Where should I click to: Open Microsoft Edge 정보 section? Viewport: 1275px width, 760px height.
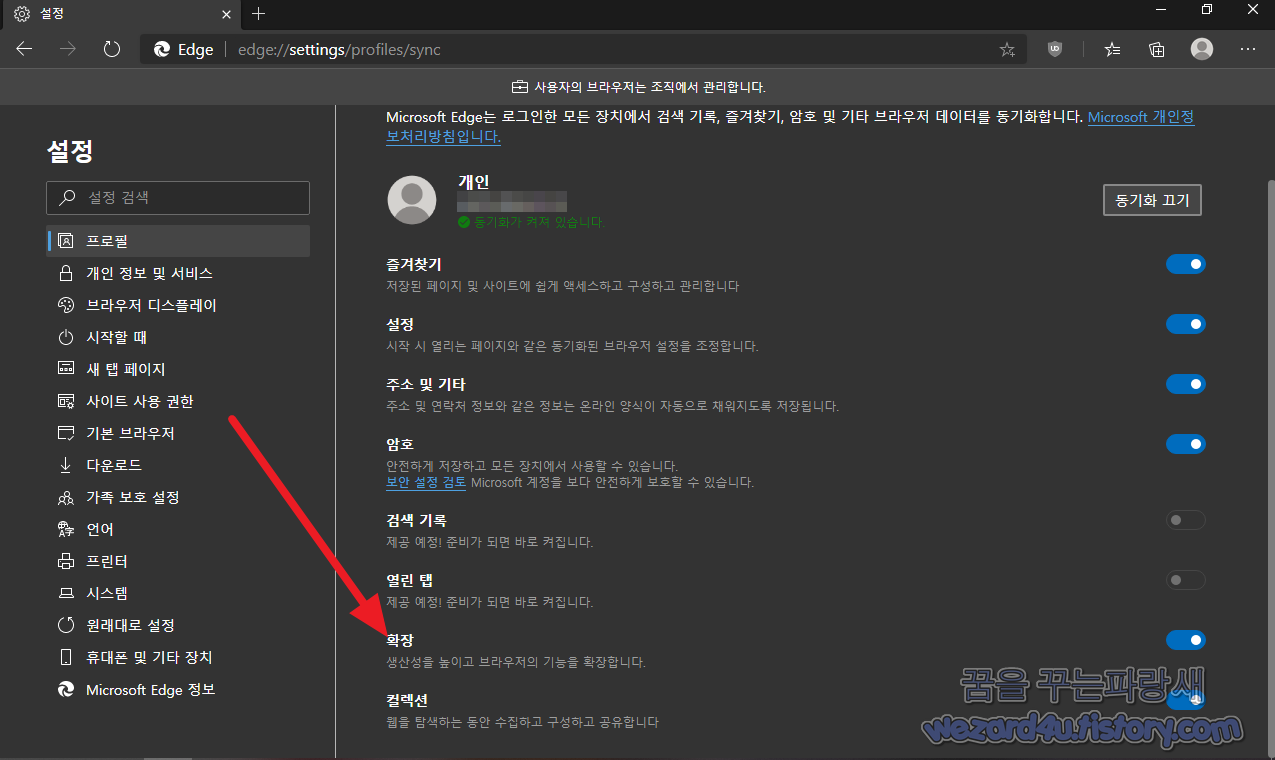[178, 689]
